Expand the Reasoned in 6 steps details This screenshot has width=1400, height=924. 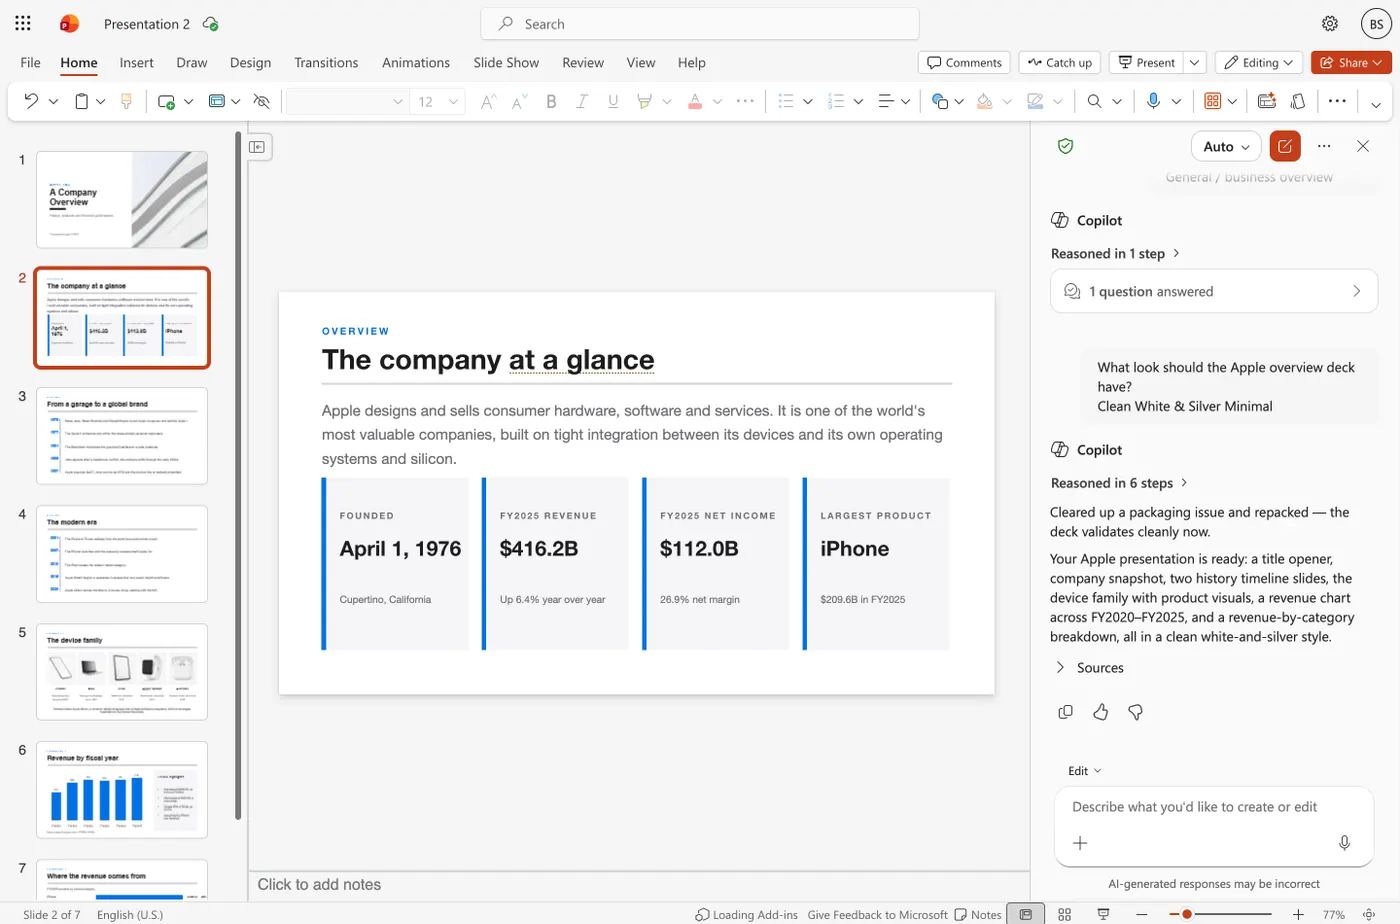pos(1119,482)
